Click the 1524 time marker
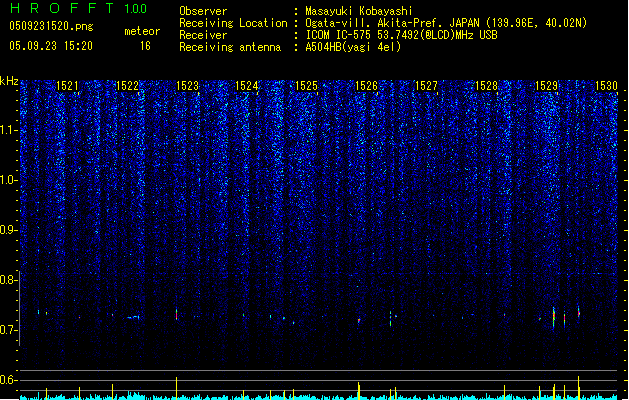629x400 pixels. coord(247,86)
